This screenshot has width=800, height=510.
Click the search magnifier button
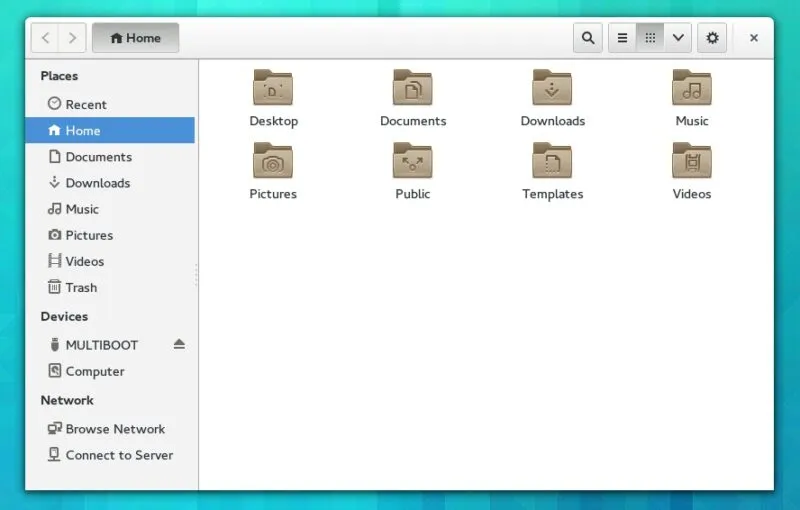click(x=588, y=38)
